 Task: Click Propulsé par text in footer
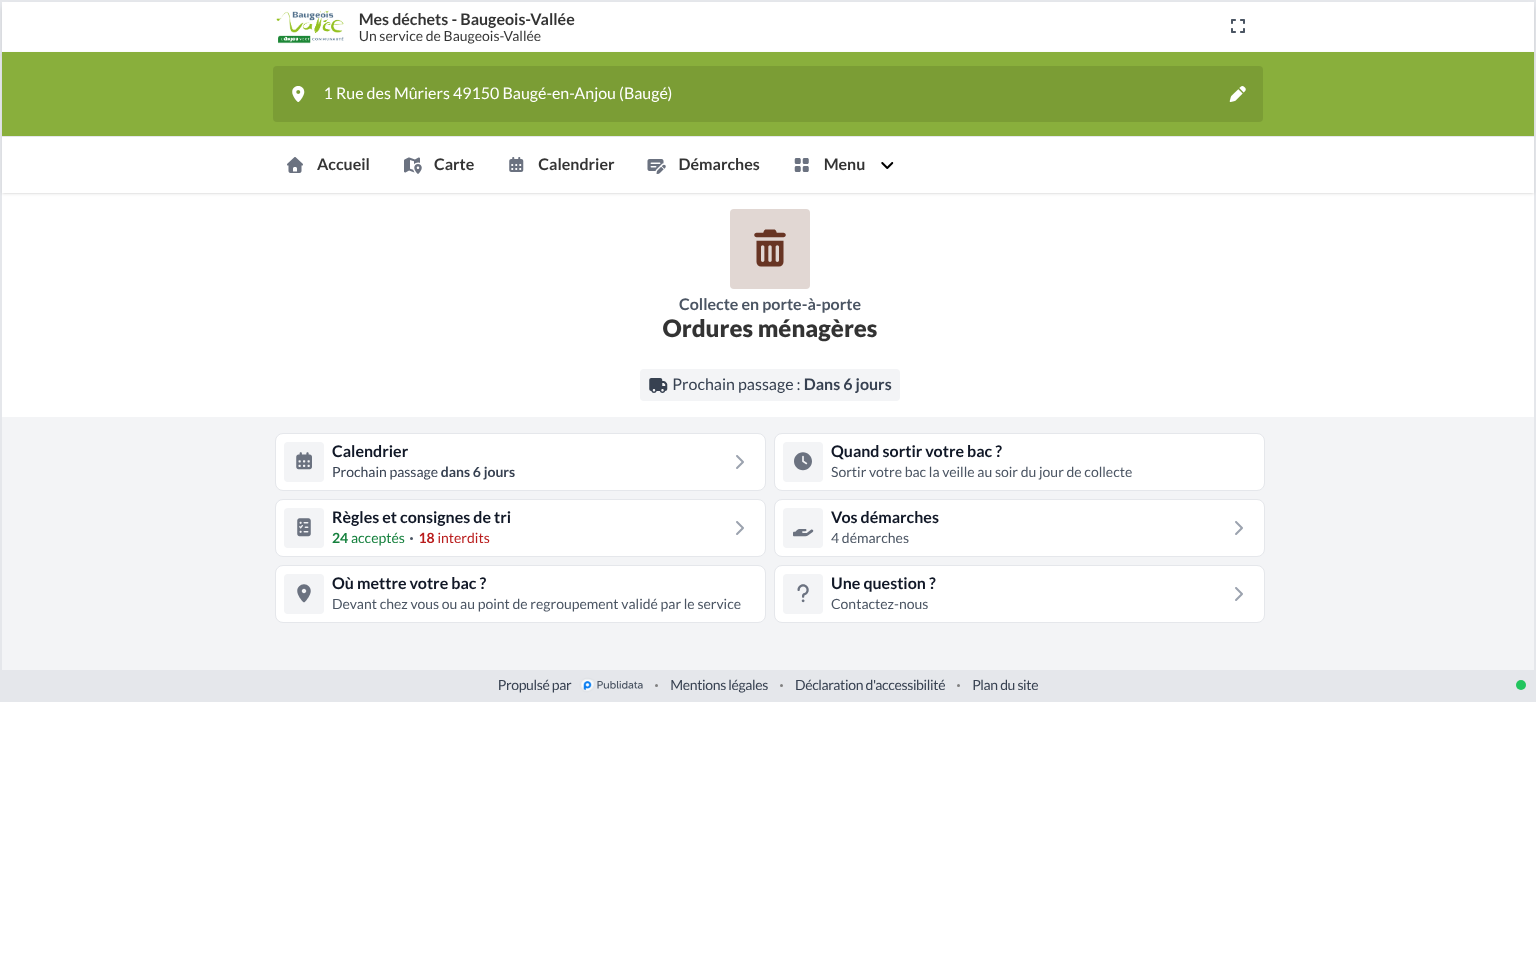pos(534,685)
